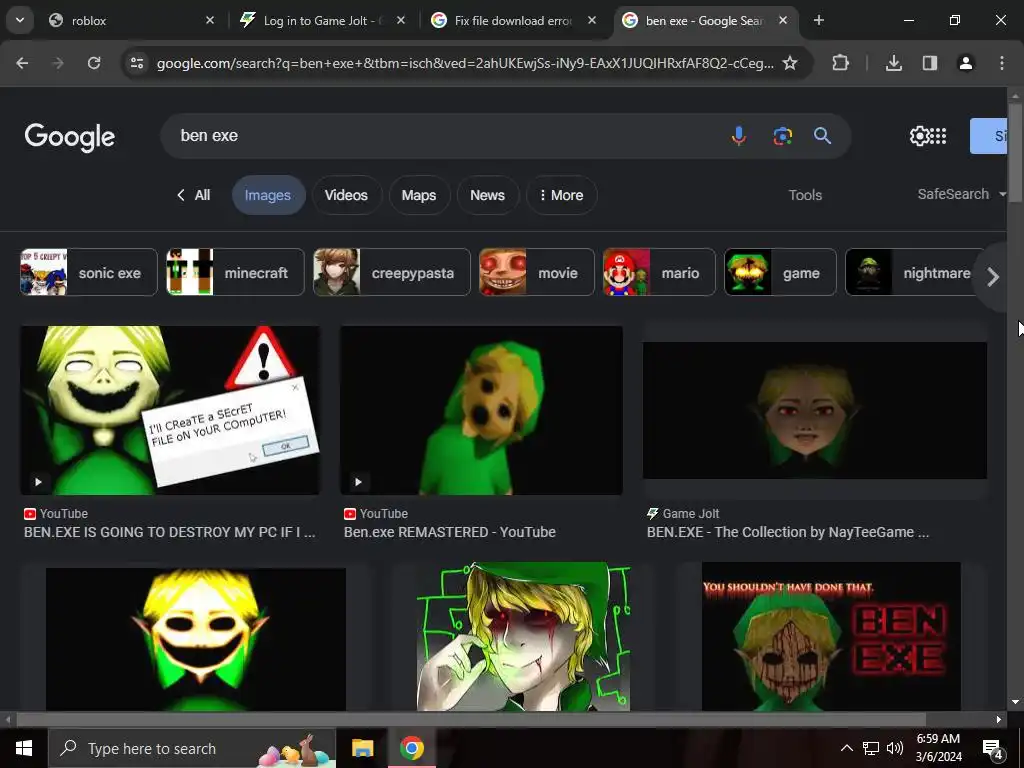Open the Chrome three-dot menu
Viewport: 1024px width, 768px height.
point(1002,63)
